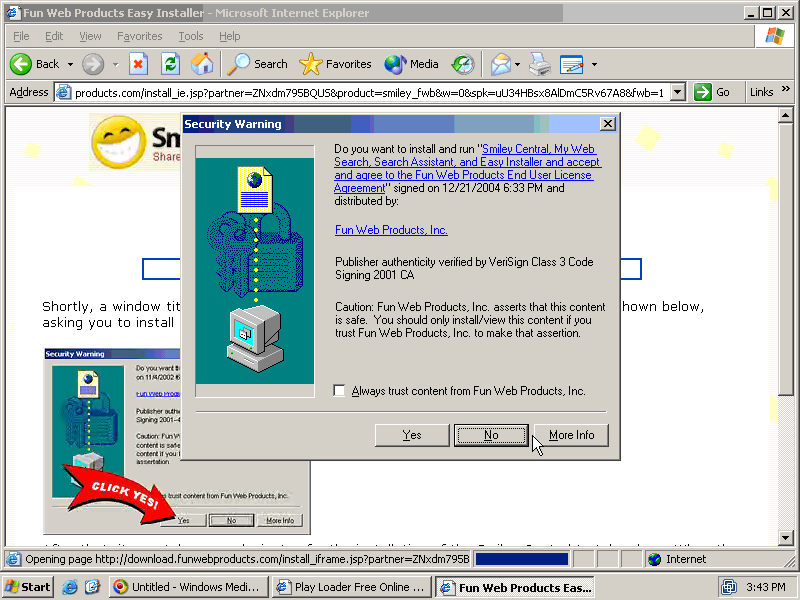The image size is (800, 600).
Task: Open the Search pane
Action: pos(258,64)
